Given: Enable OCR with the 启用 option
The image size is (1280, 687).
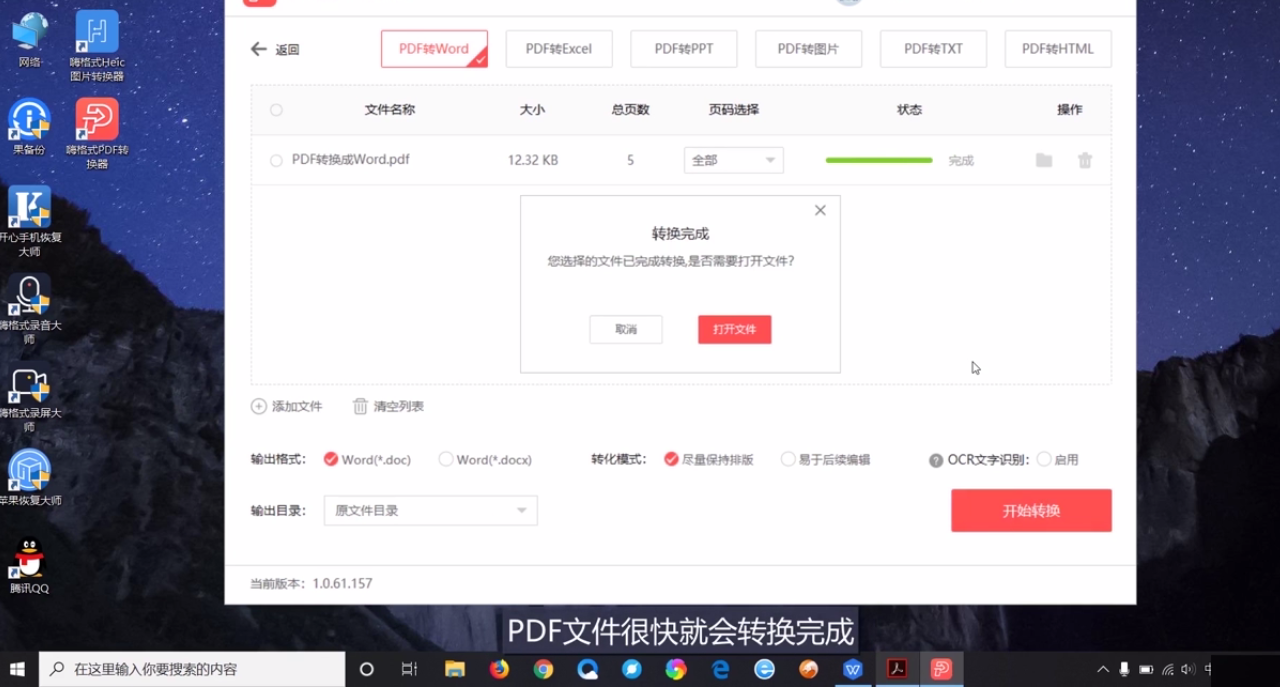Looking at the screenshot, I should pos(1057,460).
